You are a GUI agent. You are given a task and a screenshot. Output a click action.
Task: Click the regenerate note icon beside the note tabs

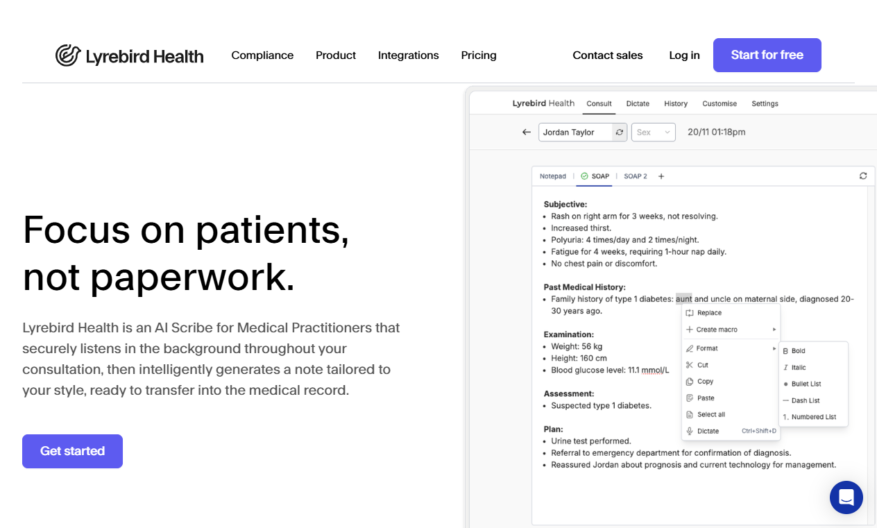point(863,176)
